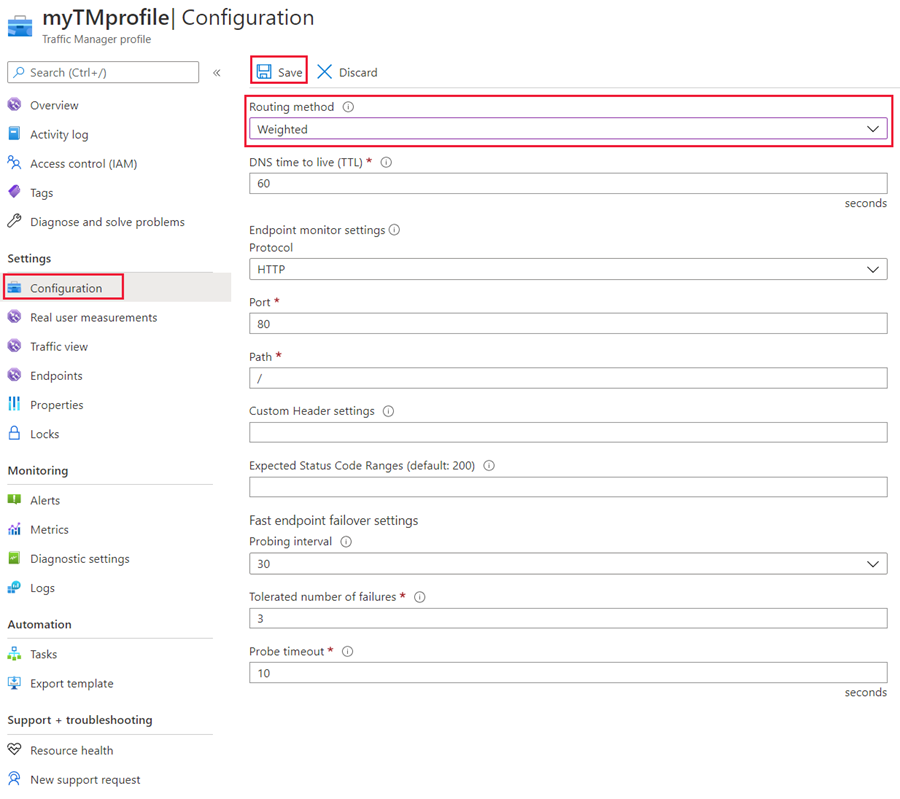Click the DNS time to live field

[x=568, y=183]
